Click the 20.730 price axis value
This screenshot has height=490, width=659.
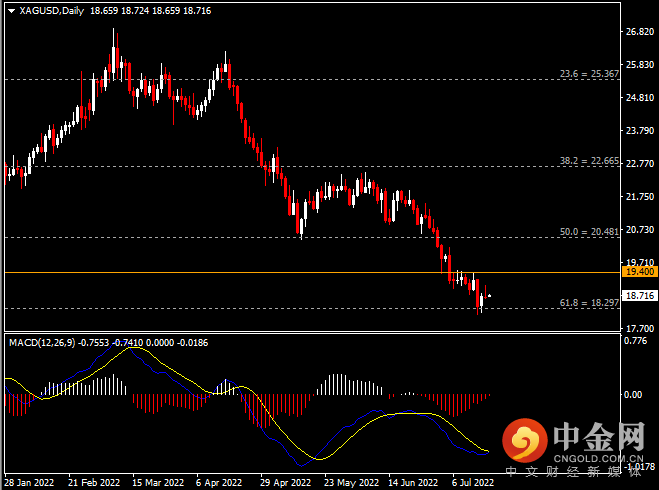(x=640, y=230)
